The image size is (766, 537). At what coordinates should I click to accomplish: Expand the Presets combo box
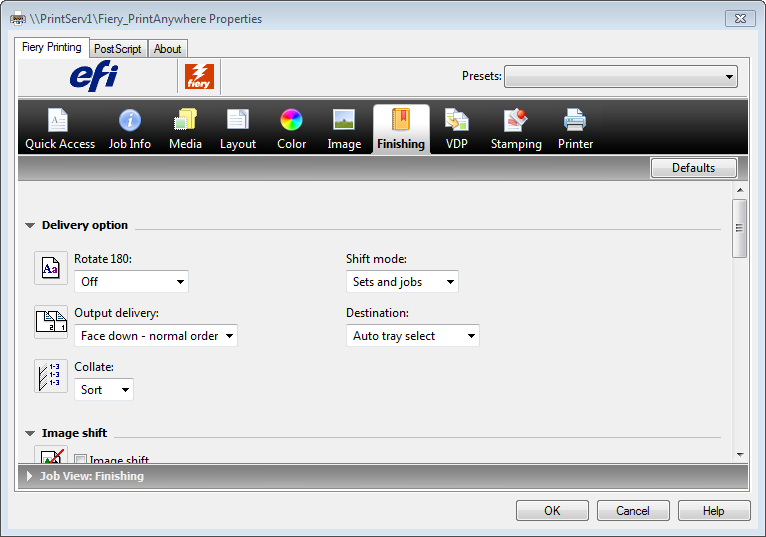tap(620, 77)
